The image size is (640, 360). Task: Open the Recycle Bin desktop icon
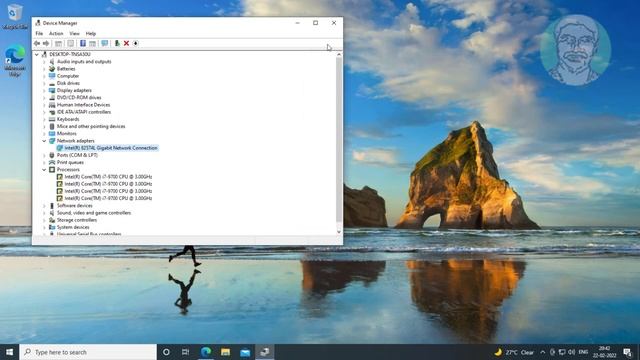[15, 17]
